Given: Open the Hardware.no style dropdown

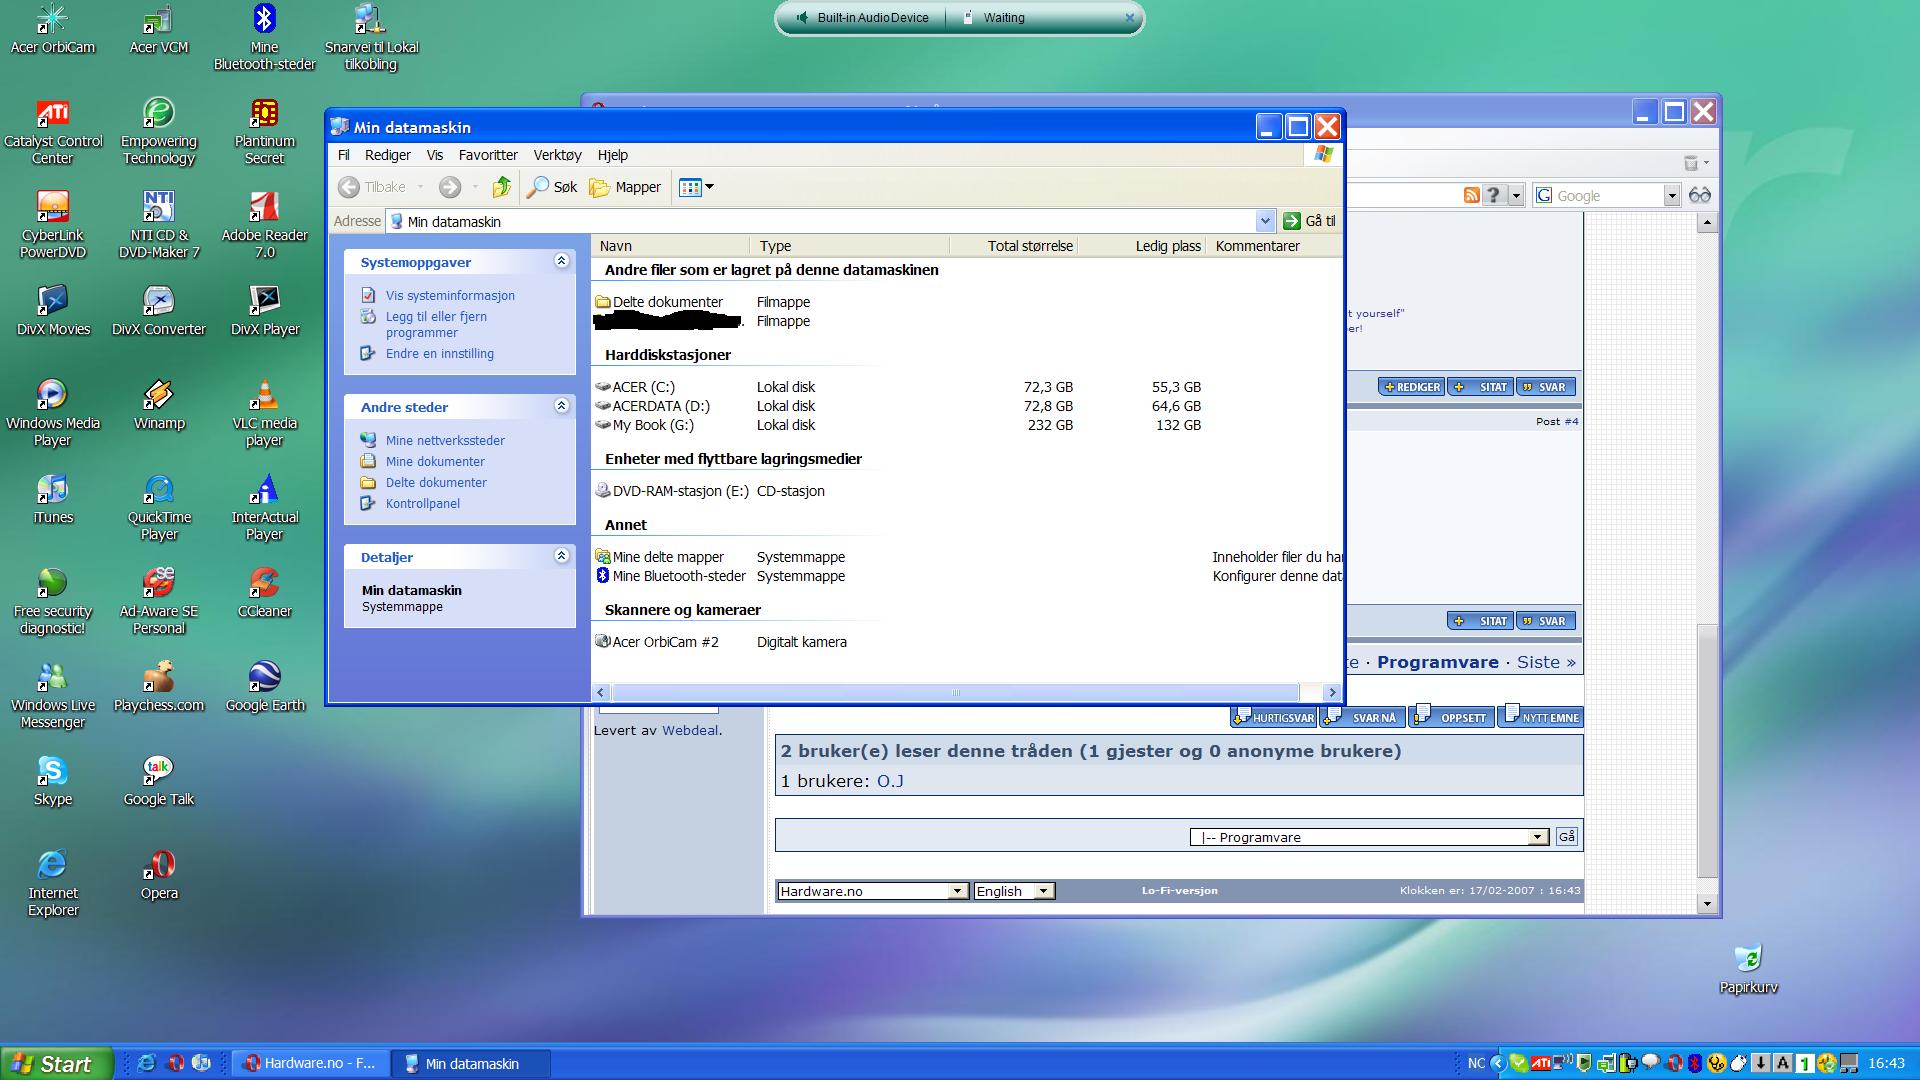Looking at the screenshot, I should coord(872,891).
